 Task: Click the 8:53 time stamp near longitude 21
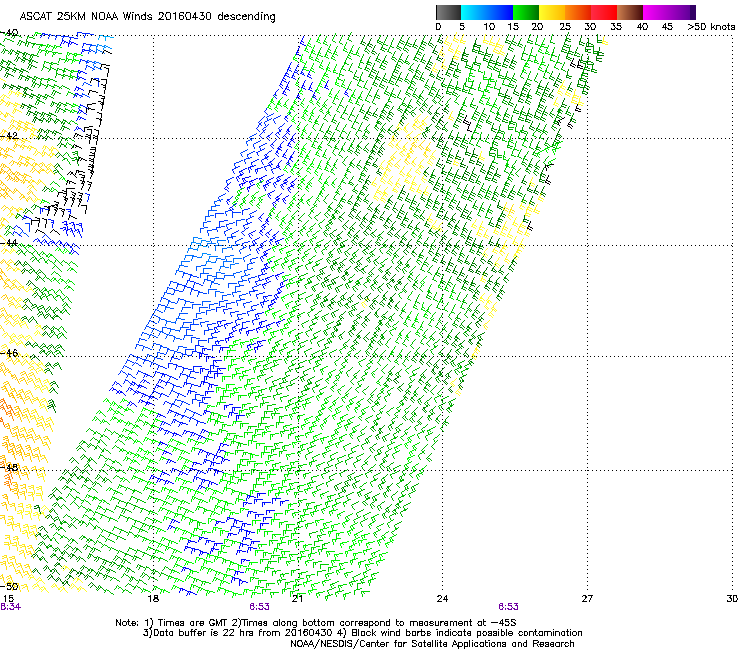click(260, 607)
